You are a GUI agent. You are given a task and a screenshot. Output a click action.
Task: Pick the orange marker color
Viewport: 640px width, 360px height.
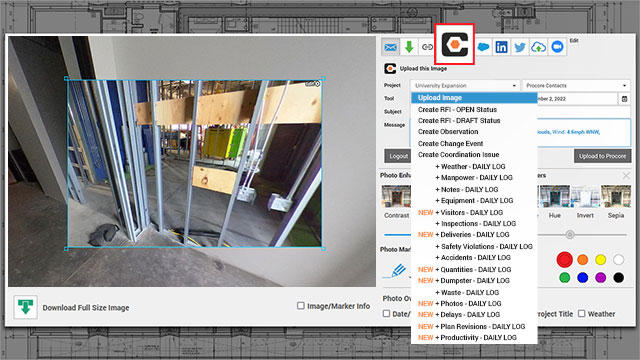(x=582, y=259)
